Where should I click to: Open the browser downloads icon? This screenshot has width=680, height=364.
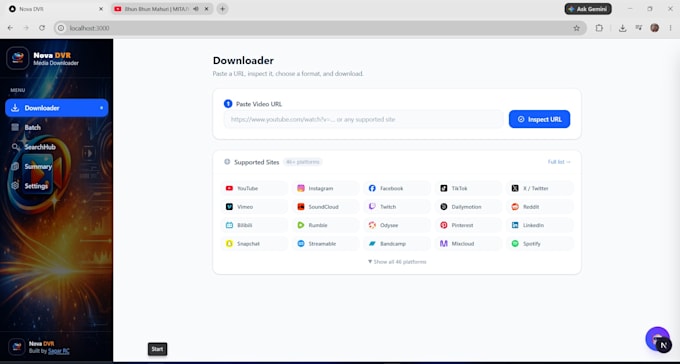pyautogui.click(x=622, y=28)
